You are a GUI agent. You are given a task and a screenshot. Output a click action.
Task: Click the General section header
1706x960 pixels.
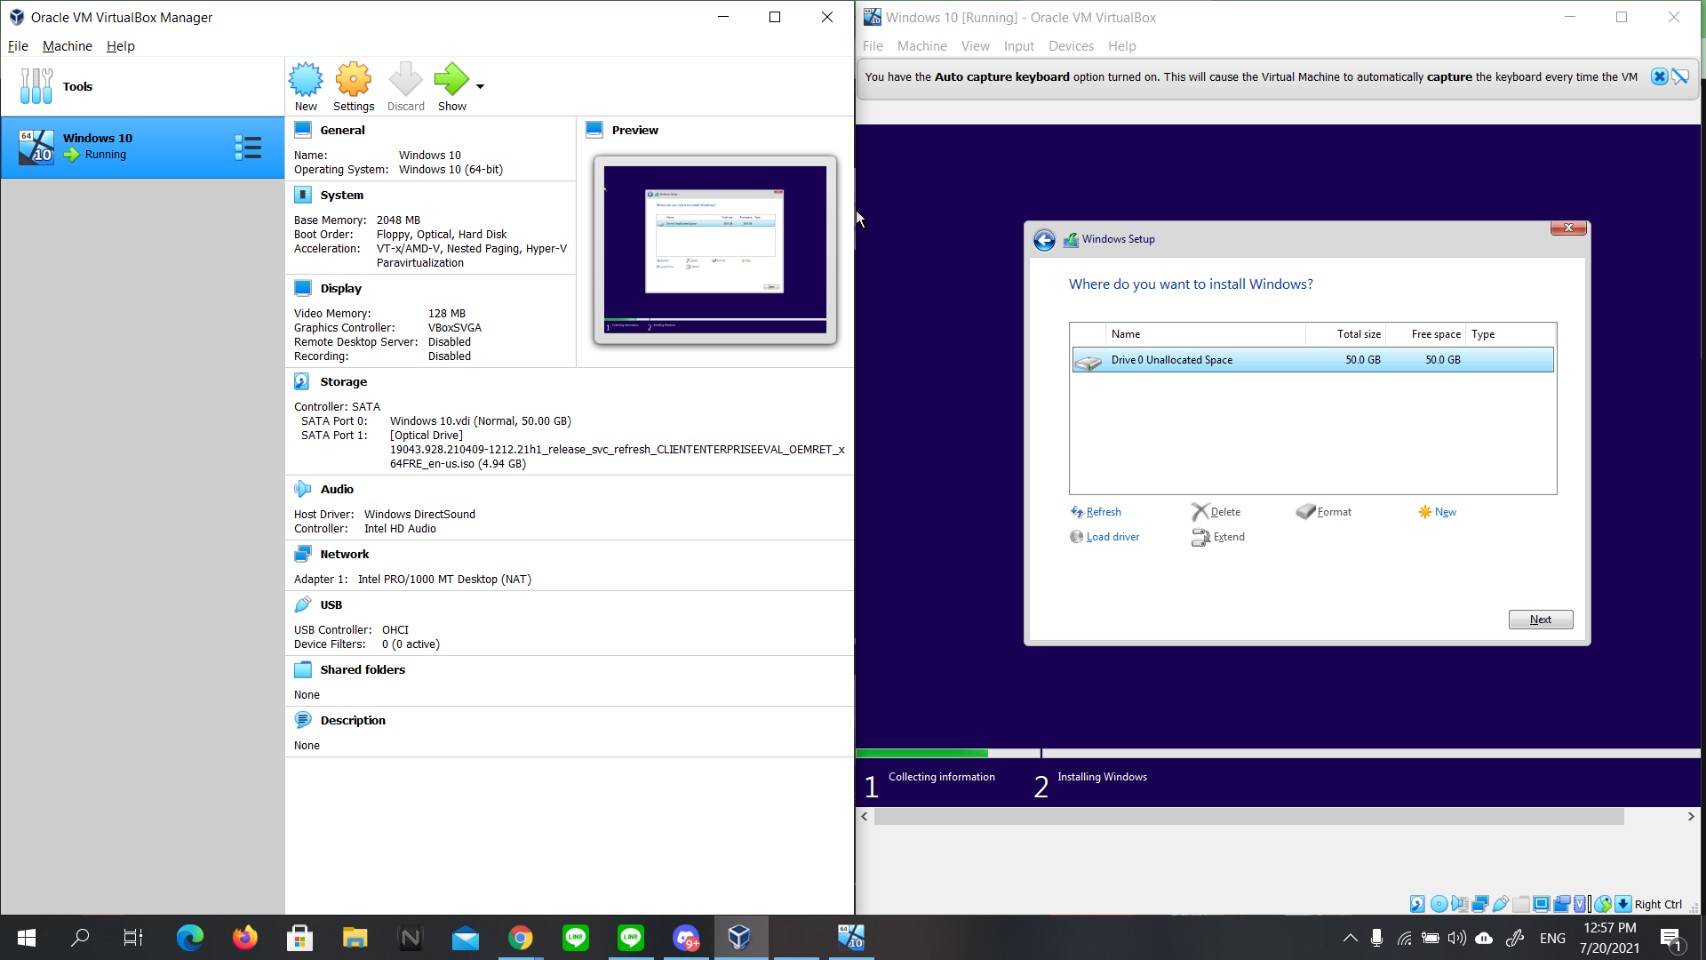pos(342,130)
